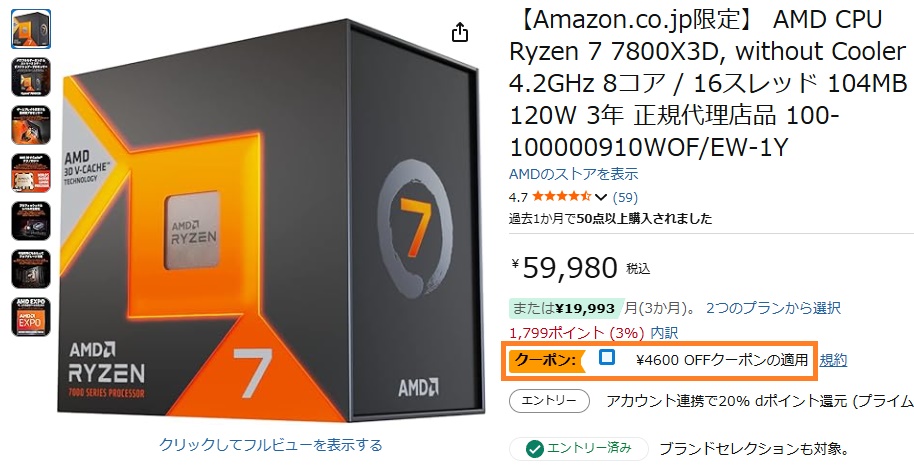This screenshot has width=914, height=466.
Task: Select the sixth product thumbnail
Action: [x=31, y=269]
